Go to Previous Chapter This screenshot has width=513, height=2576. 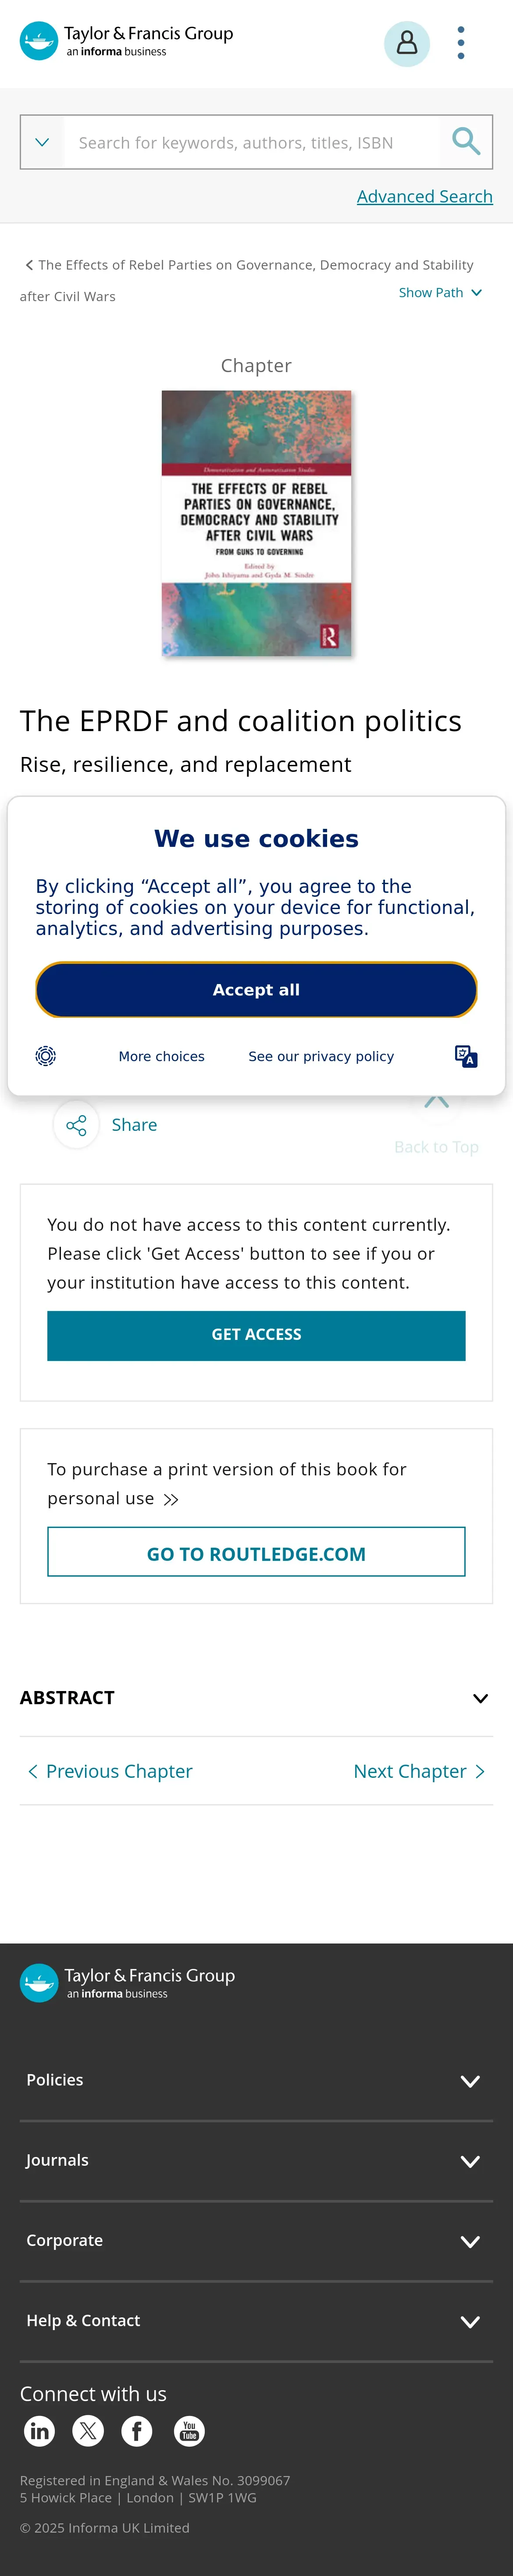(x=110, y=1771)
